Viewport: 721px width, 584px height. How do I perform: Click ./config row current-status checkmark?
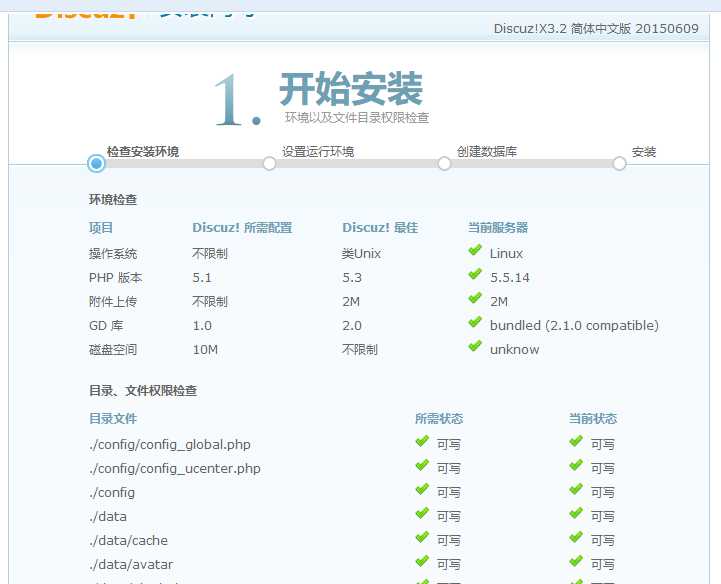click(x=576, y=489)
